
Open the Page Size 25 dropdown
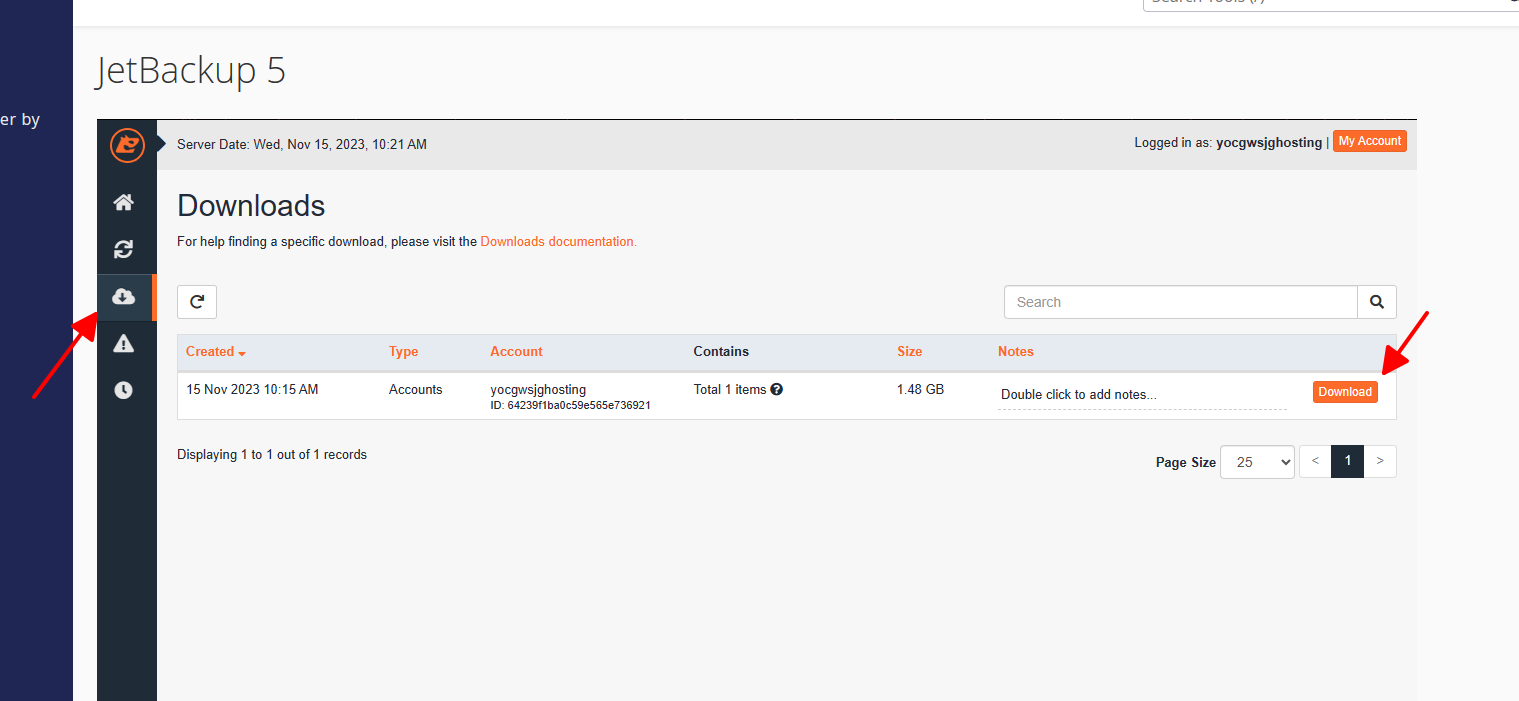coord(1257,462)
